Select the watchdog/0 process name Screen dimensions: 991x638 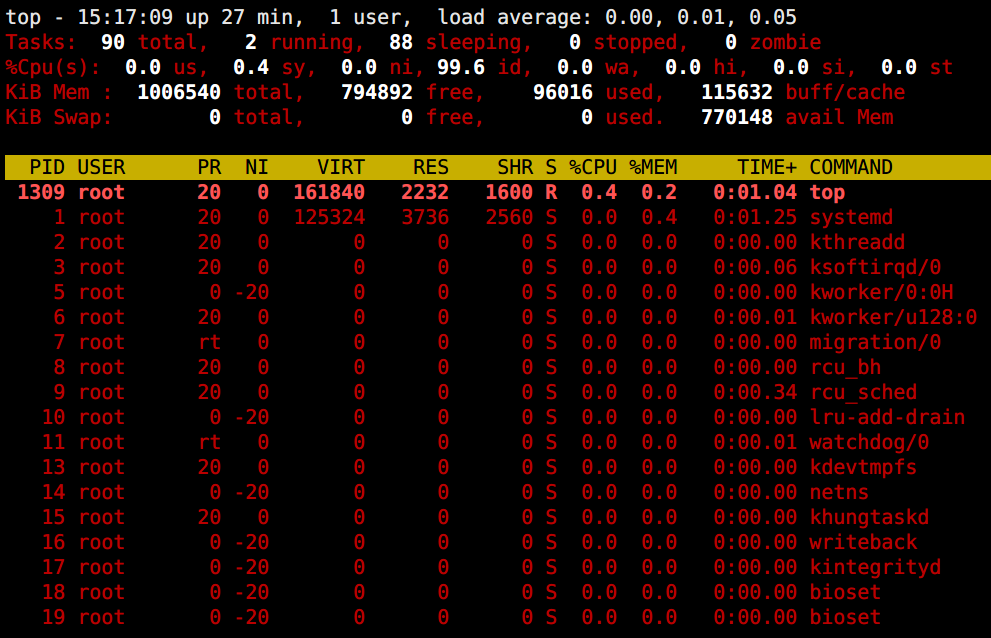869,442
